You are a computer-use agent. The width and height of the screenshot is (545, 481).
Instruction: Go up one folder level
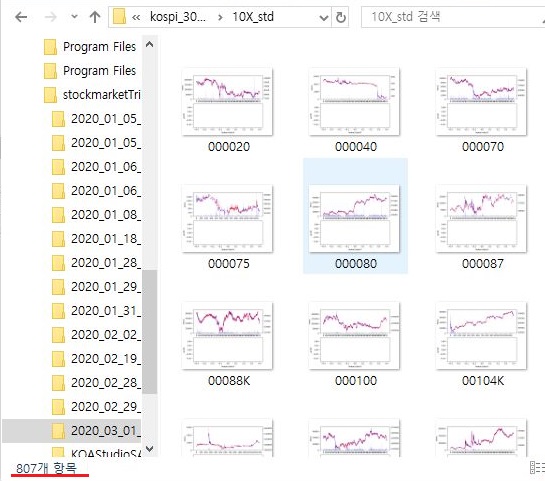tap(95, 17)
